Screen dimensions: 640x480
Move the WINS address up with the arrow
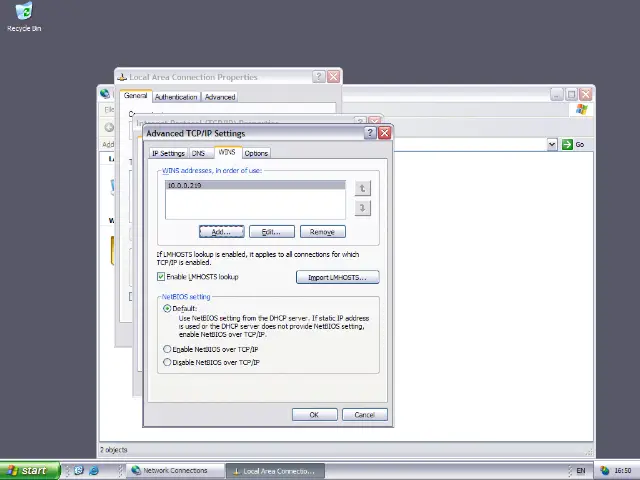pos(362,188)
